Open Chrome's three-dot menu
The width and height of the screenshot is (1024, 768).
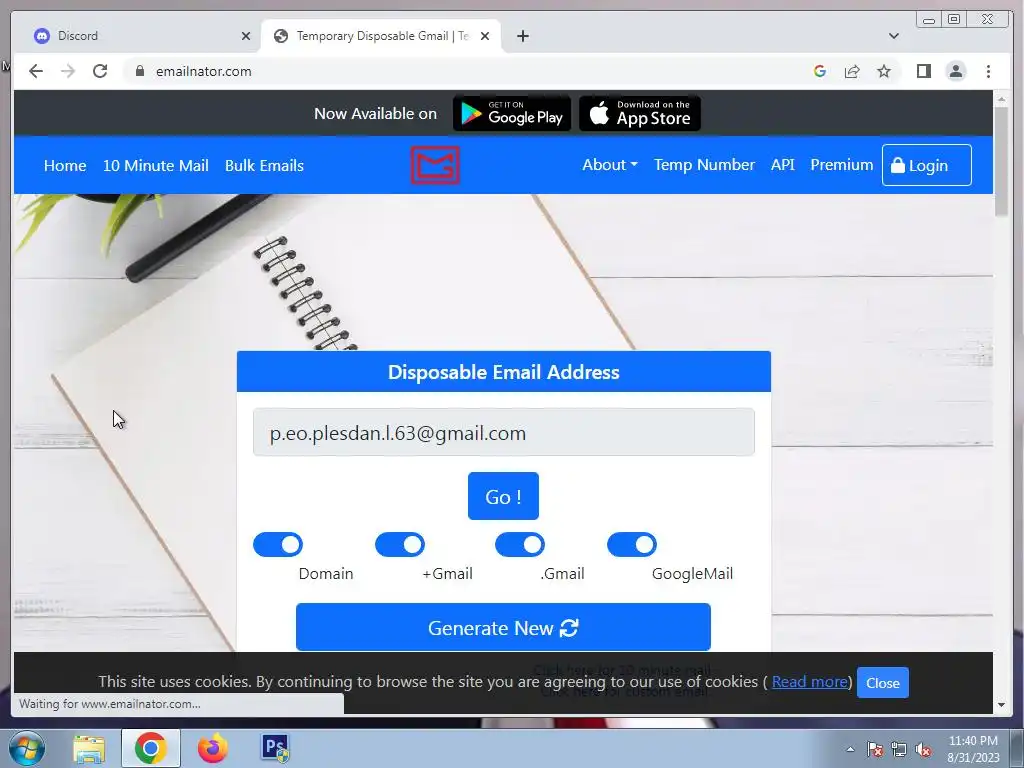click(x=988, y=71)
